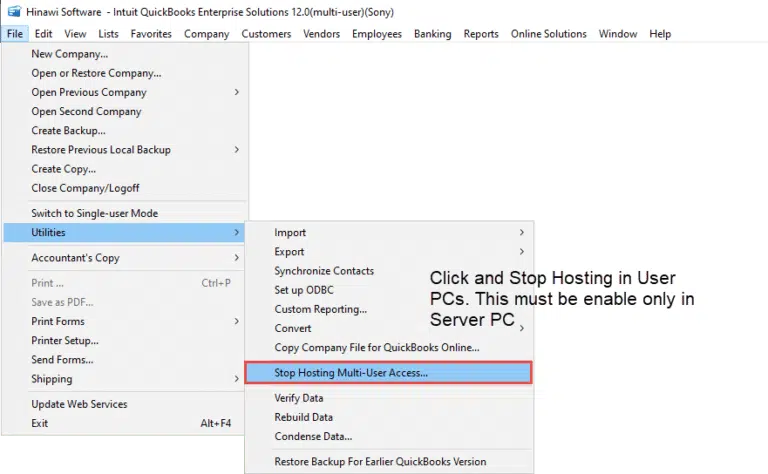Choose Printer Setup...

click(124, 340)
